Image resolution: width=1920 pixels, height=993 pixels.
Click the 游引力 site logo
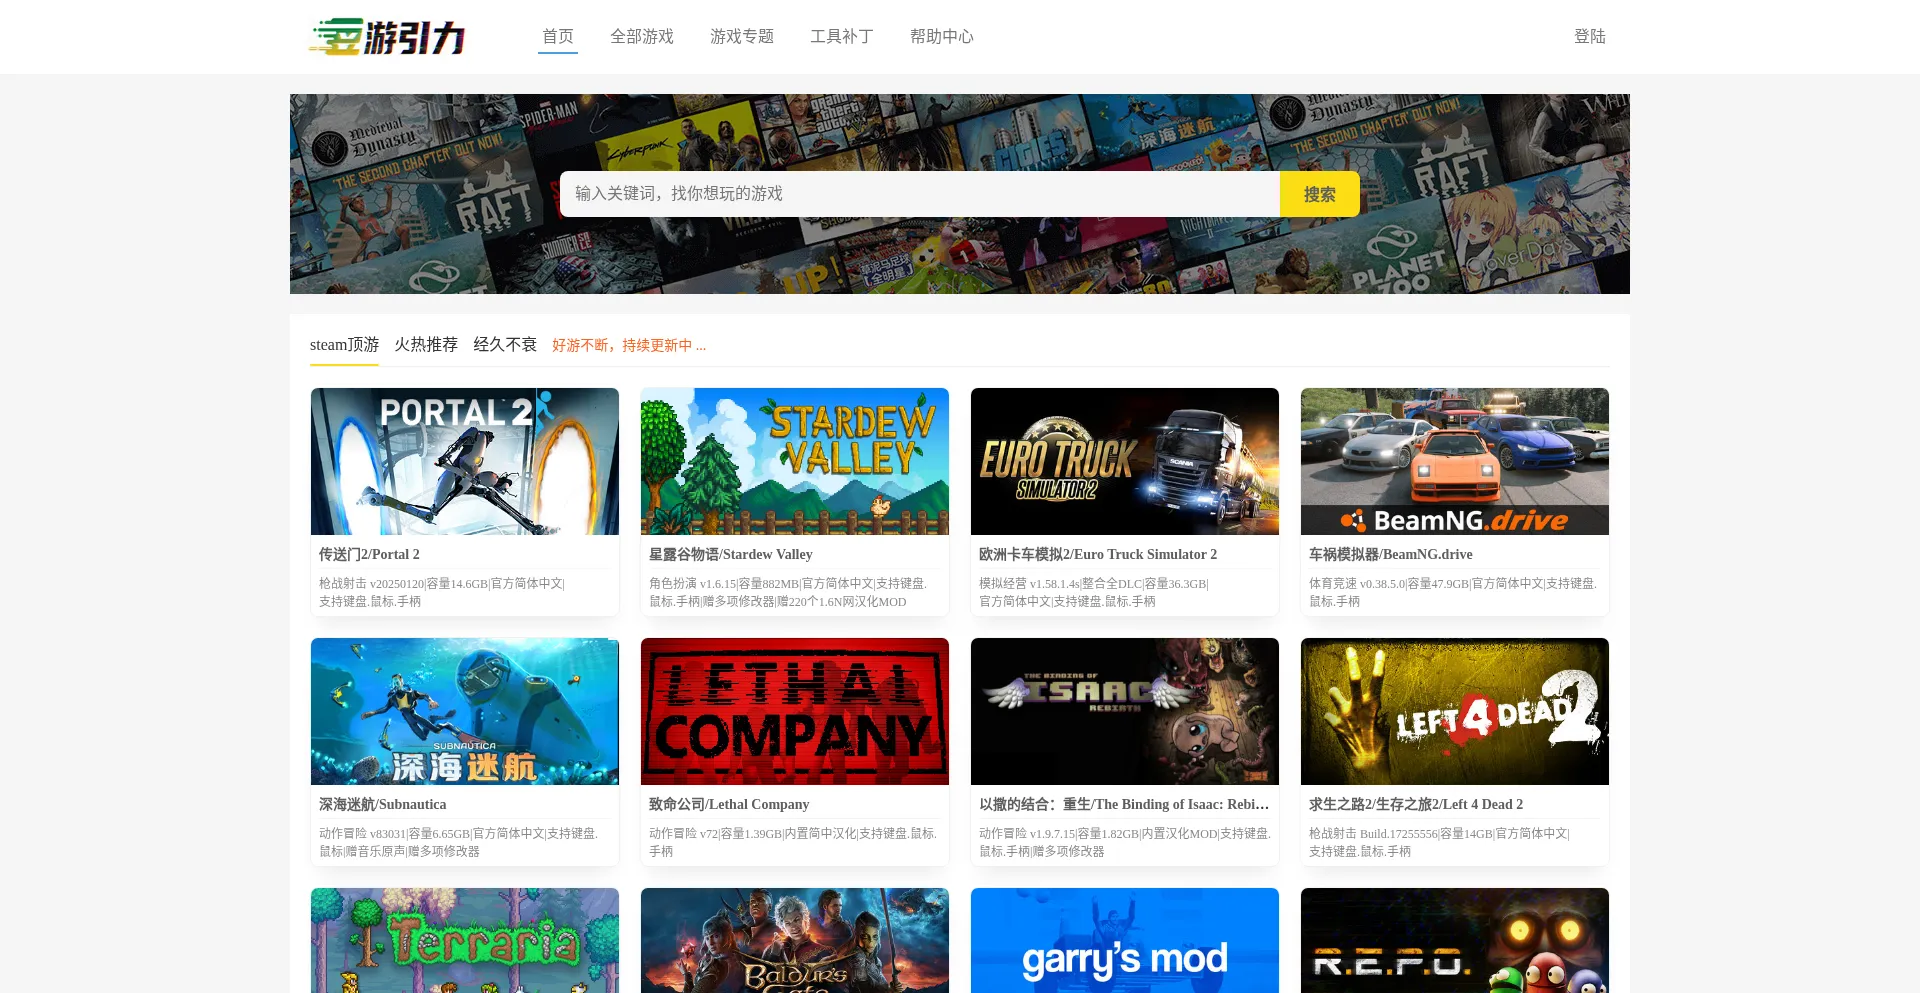point(387,37)
